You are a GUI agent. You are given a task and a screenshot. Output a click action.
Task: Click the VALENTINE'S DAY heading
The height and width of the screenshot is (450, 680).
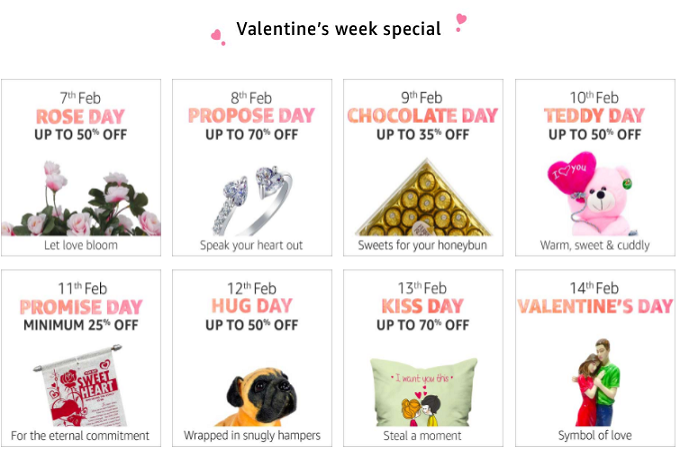(x=595, y=306)
